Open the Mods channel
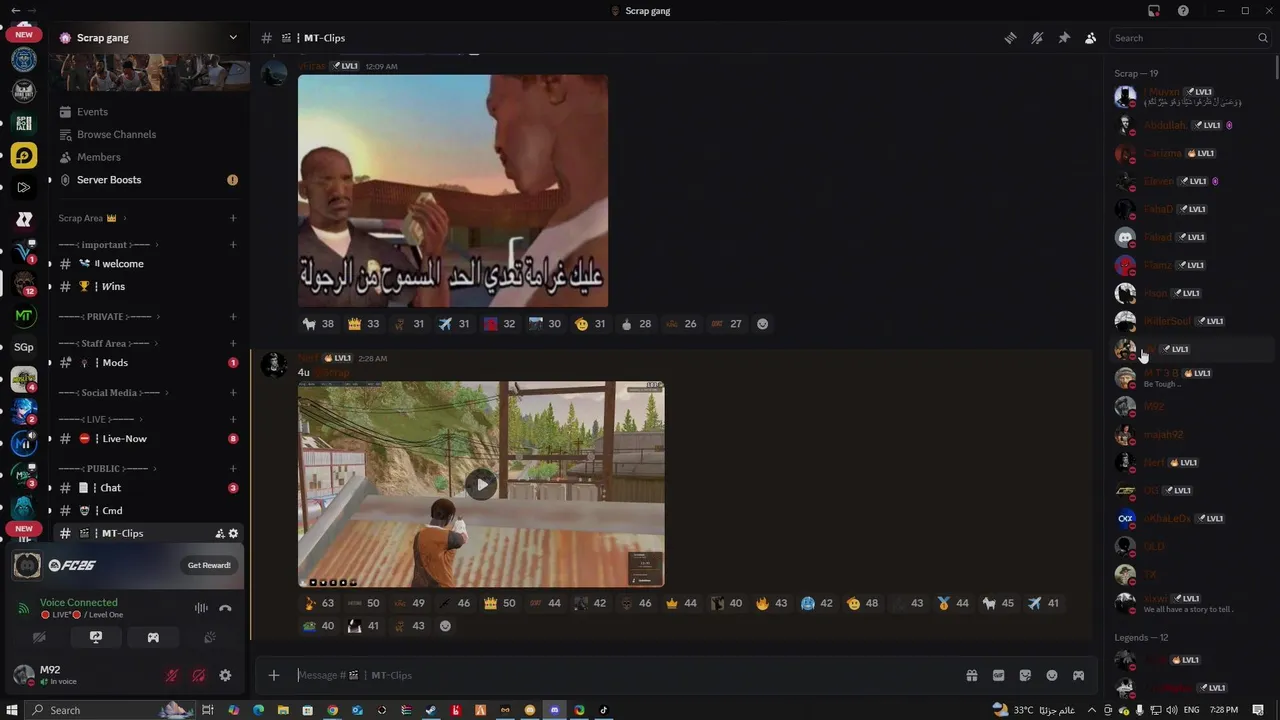 (150, 363)
